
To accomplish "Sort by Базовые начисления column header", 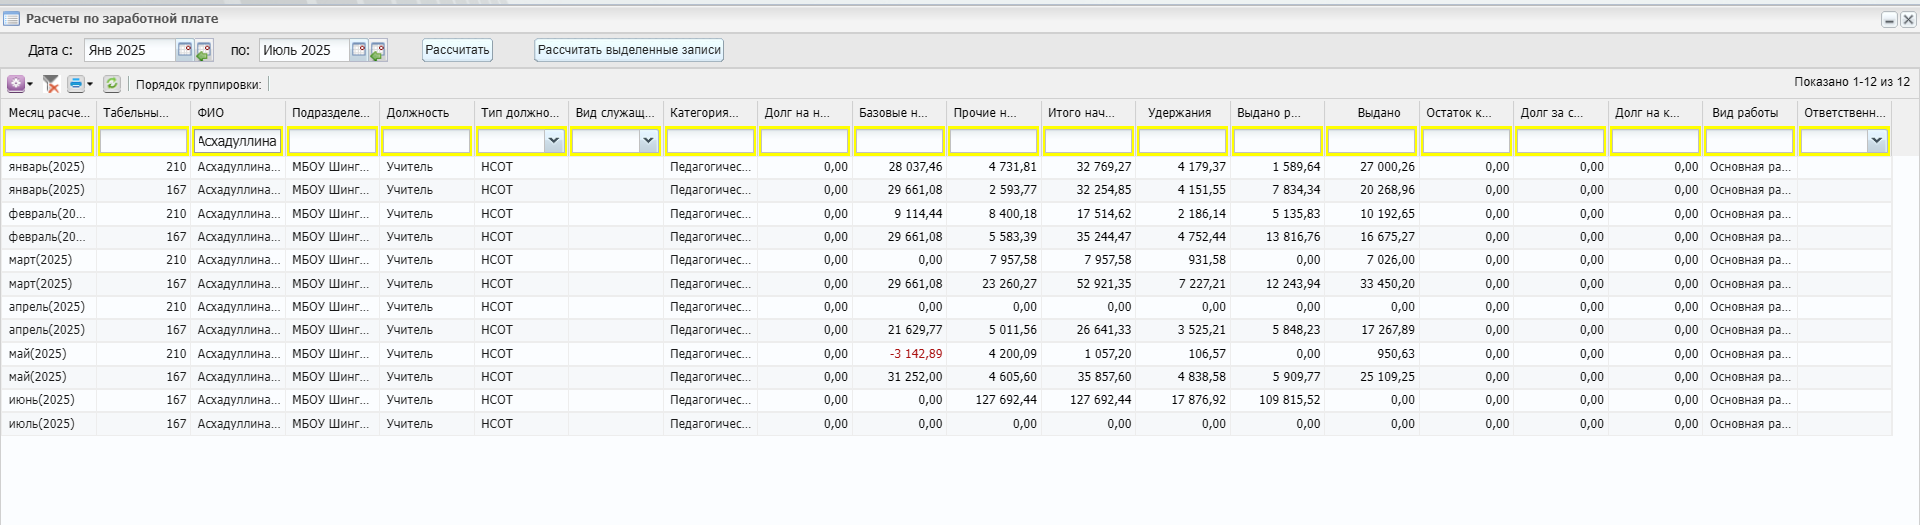I will tap(899, 113).
